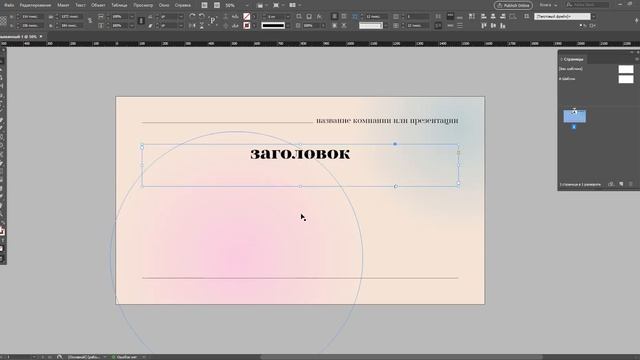Click Align left edges icon

[x=484, y=16]
